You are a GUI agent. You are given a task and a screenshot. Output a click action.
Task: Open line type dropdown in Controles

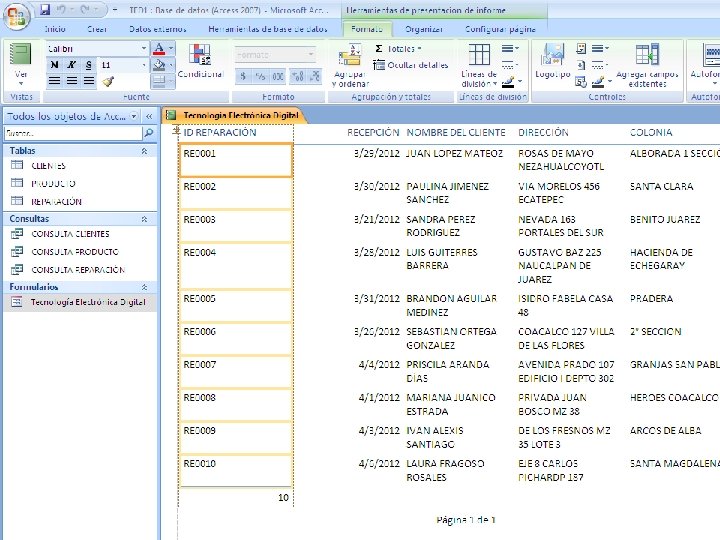click(x=600, y=65)
